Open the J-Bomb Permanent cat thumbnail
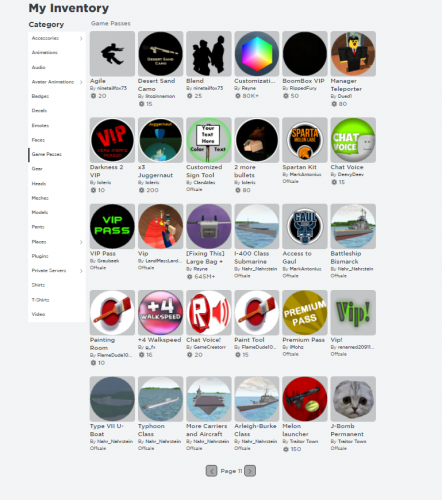Screen dimensions: 442x500 pos(353,399)
